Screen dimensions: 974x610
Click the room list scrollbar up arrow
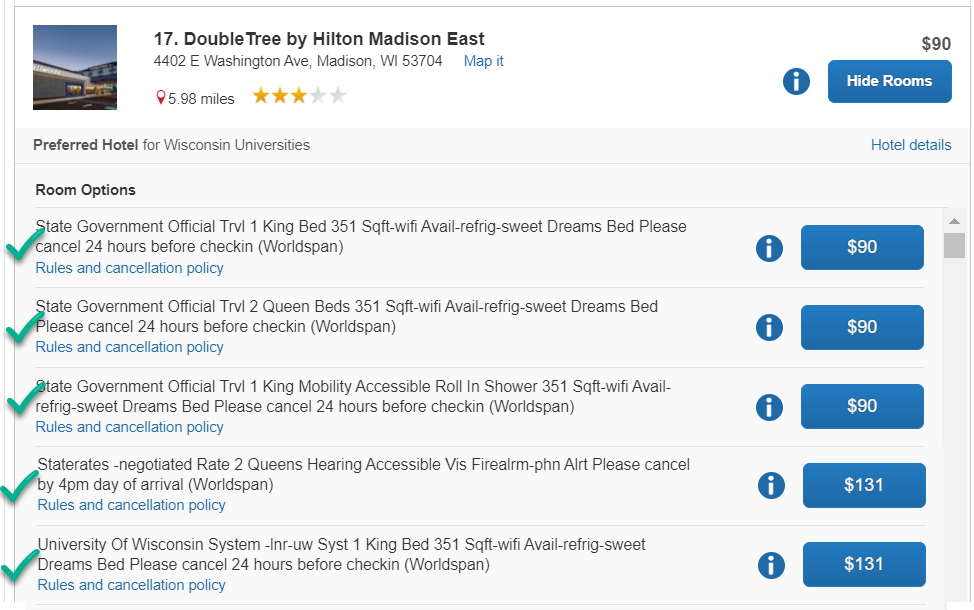954,220
